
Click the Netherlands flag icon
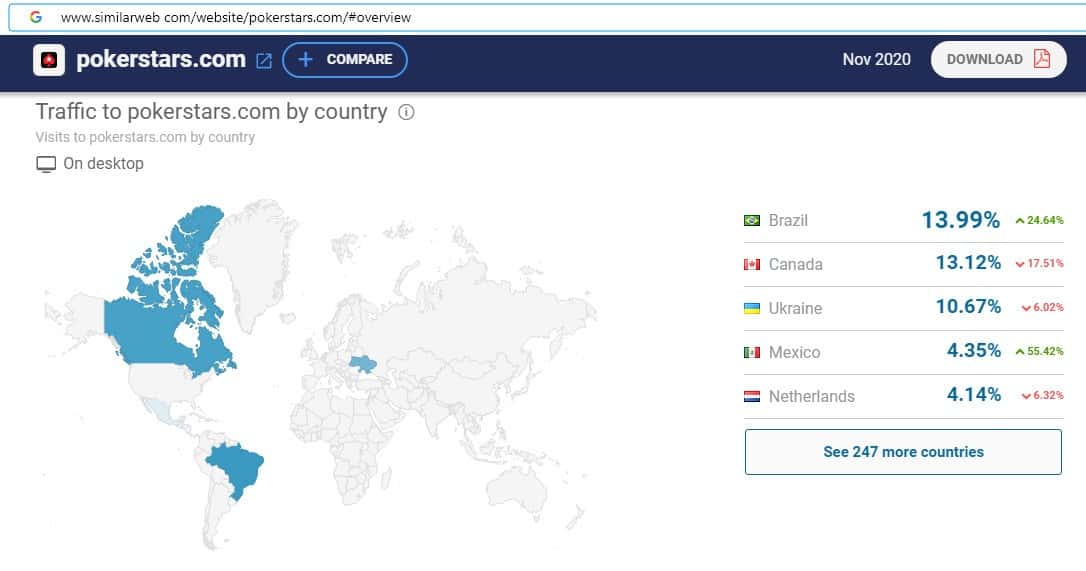[751, 396]
